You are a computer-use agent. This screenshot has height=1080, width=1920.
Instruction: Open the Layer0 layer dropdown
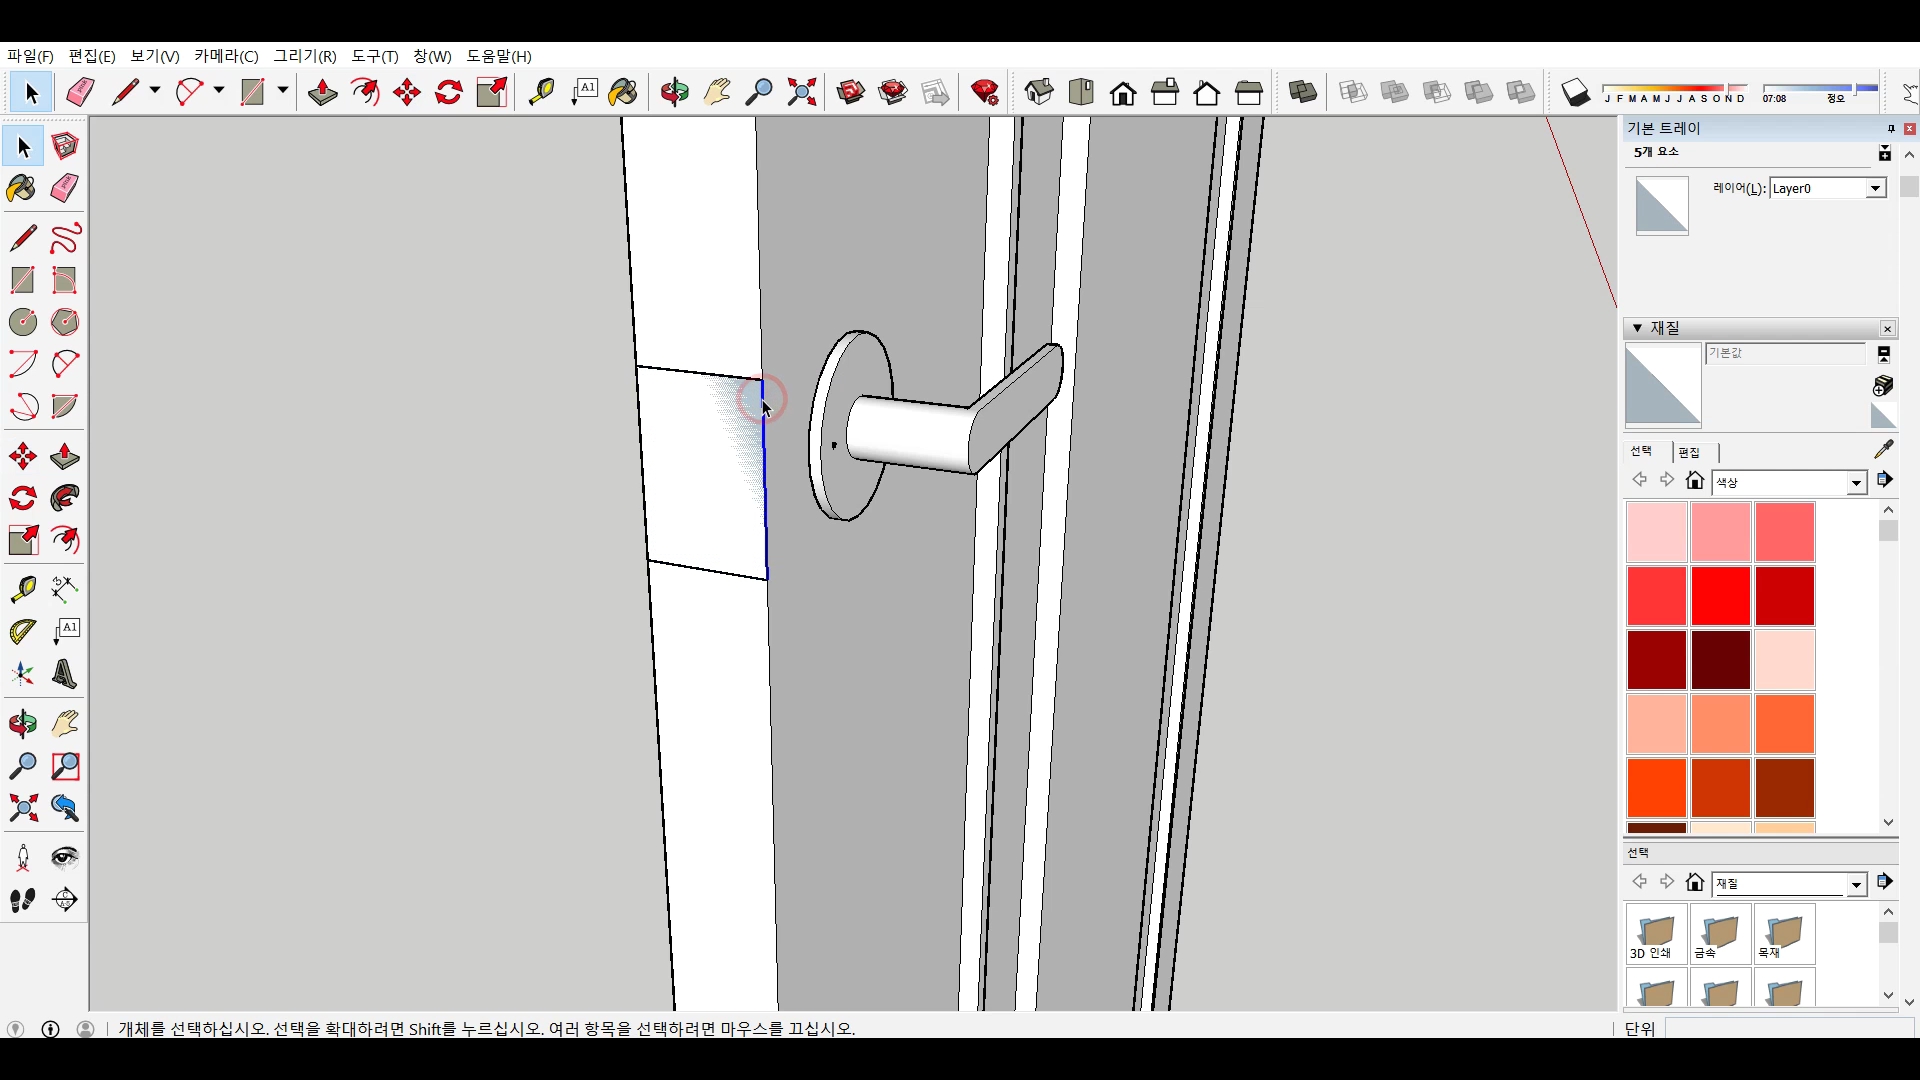click(x=1875, y=188)
